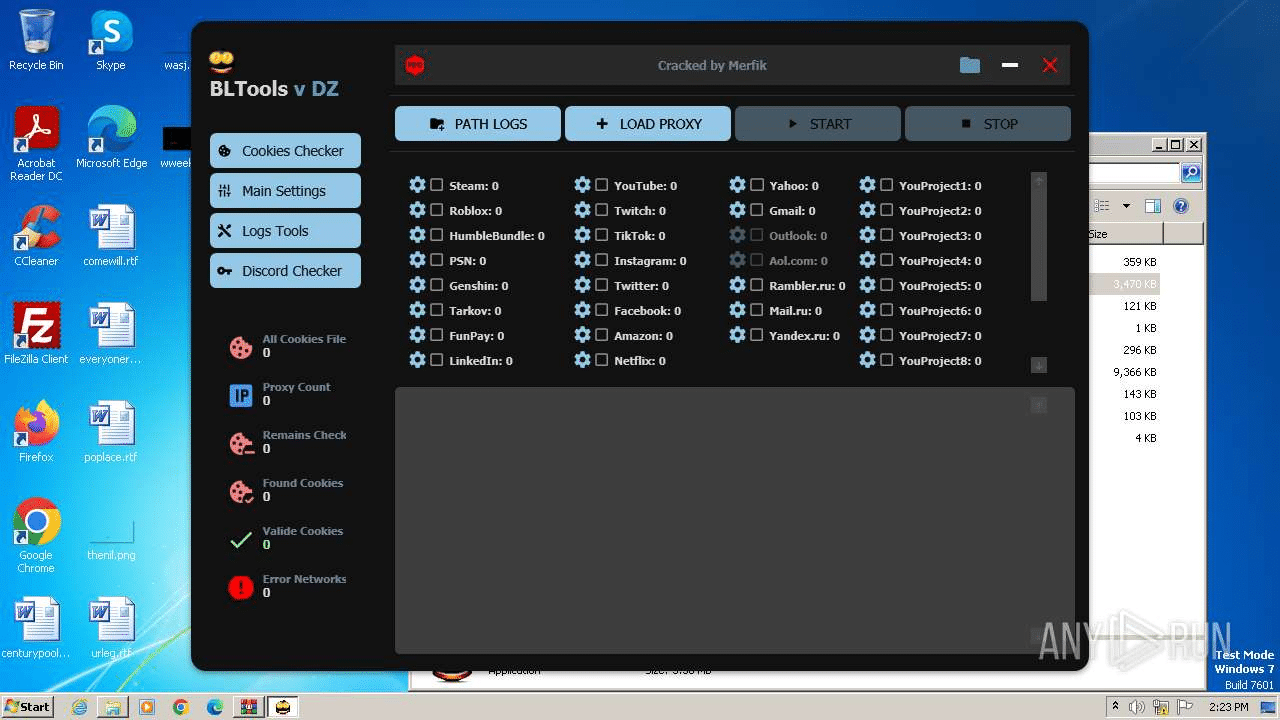Select the Recycle Bin desktop icon
Screen dimensions: 1280x720
click(x=36, y=40)
